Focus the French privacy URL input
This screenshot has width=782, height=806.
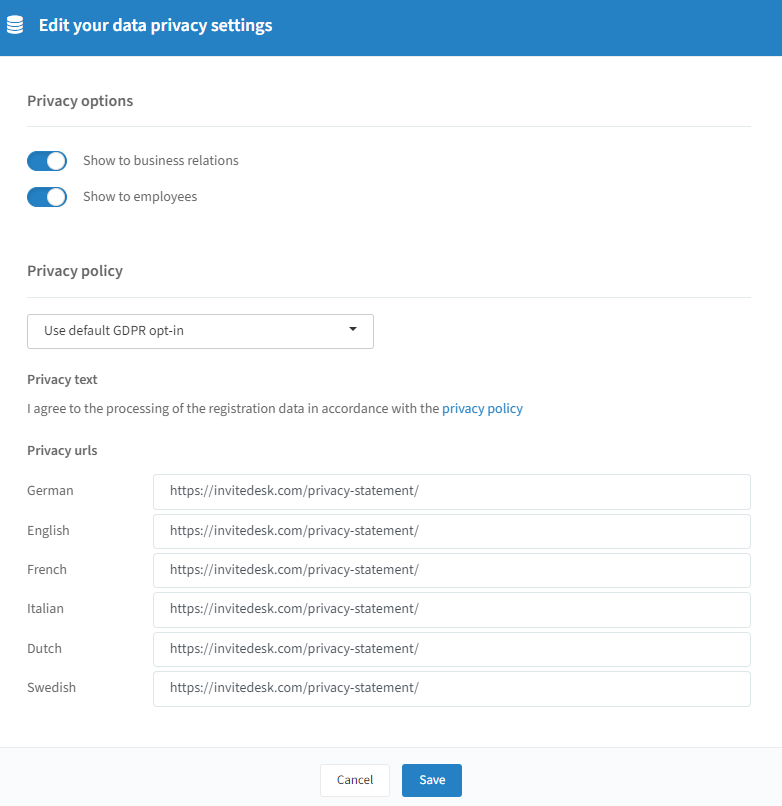pos(452,571)
